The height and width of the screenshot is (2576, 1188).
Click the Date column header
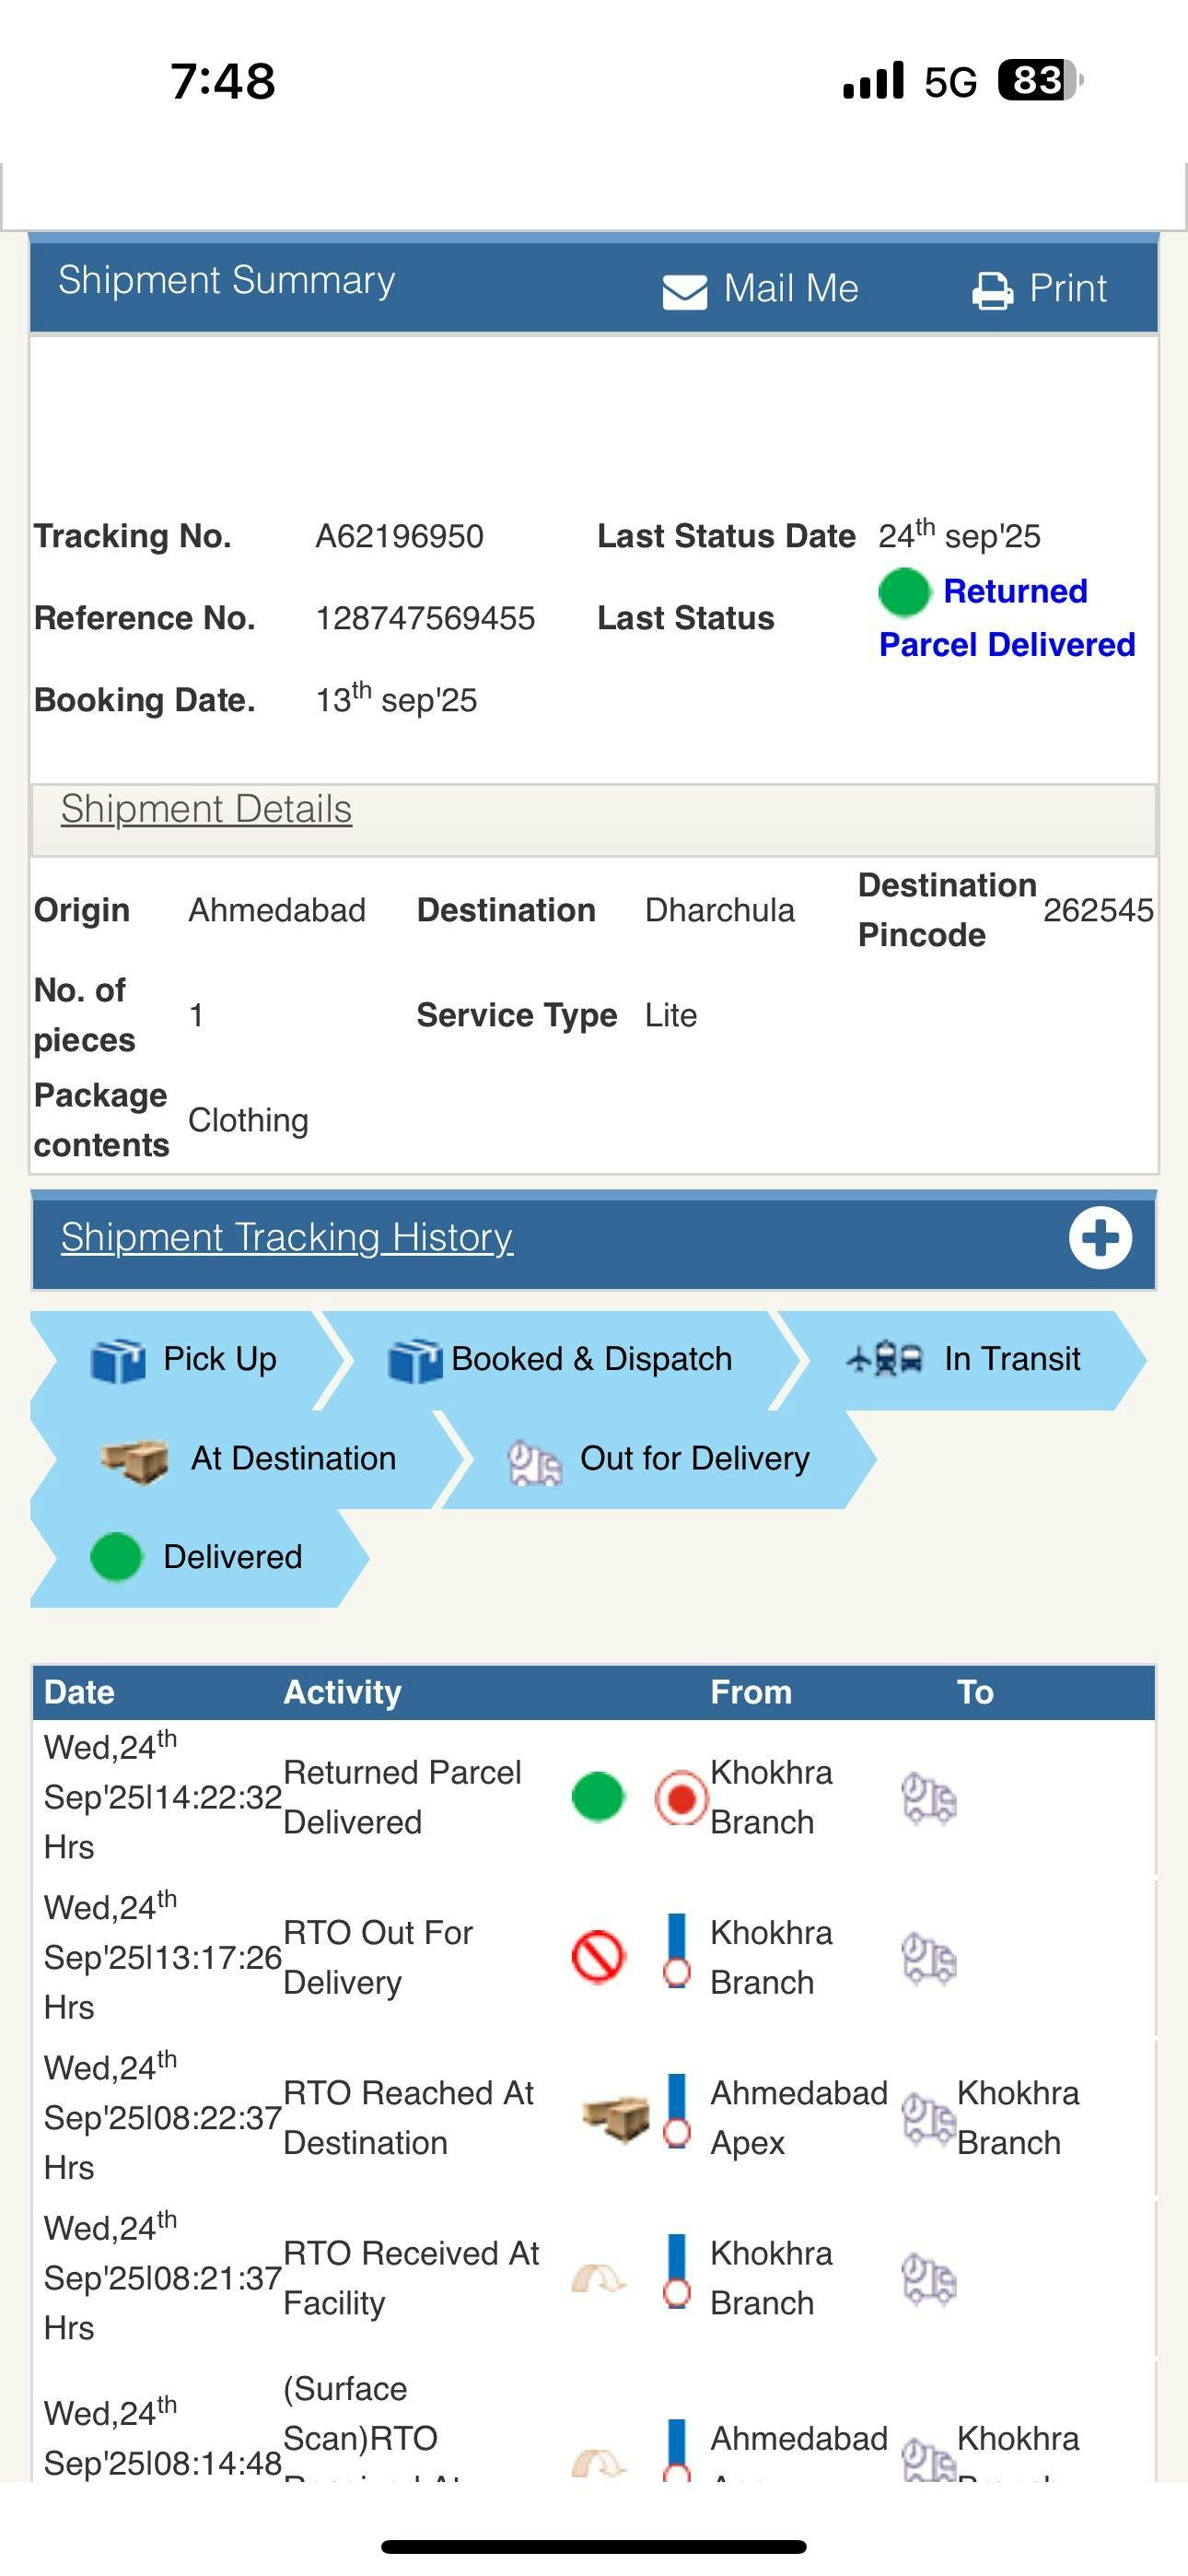coord(80,1692)
